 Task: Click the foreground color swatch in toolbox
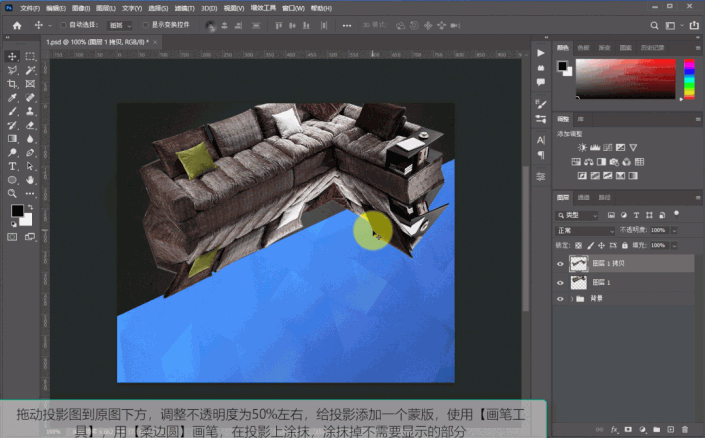17,210
